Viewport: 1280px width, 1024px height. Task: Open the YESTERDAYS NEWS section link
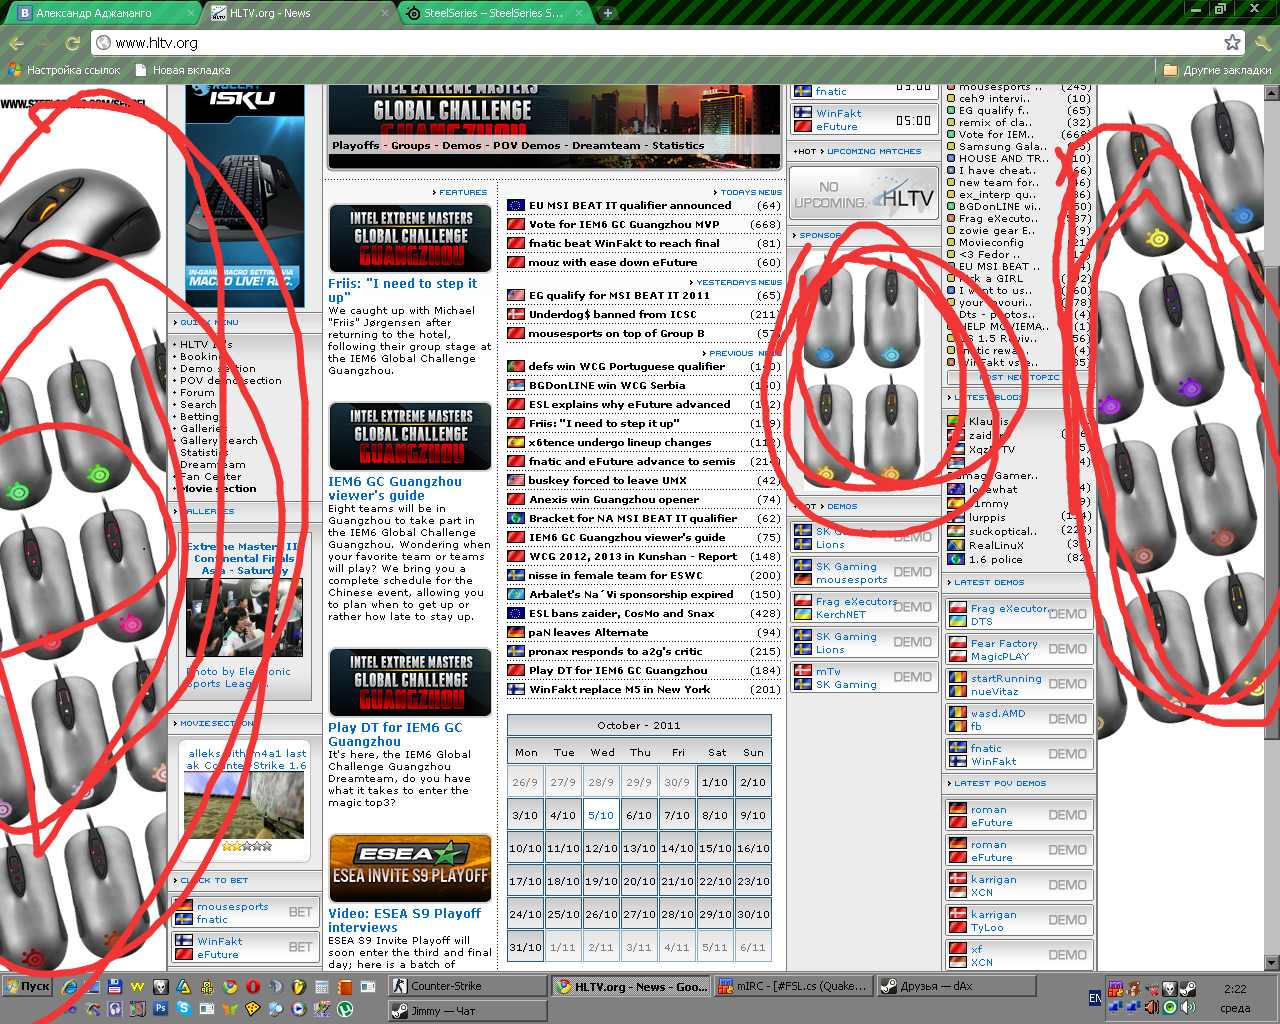point(739,283)
